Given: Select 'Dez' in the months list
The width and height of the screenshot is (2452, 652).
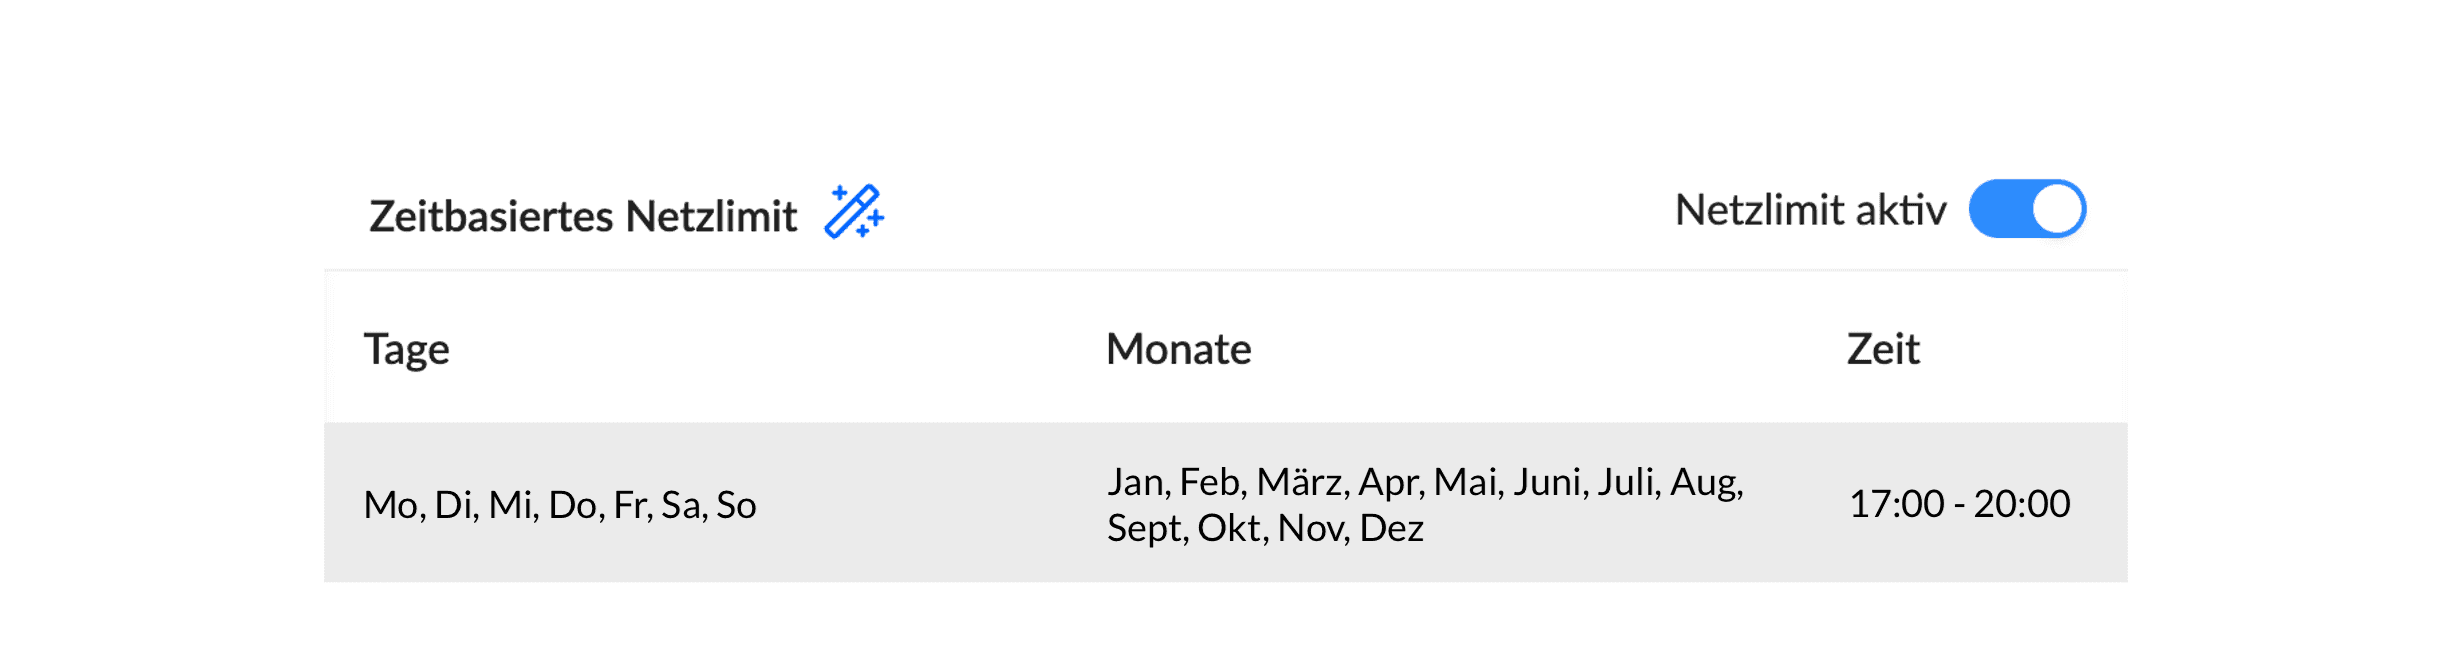Looking at the screenshot, I should pyautogui.click(x=1391, y=529).
